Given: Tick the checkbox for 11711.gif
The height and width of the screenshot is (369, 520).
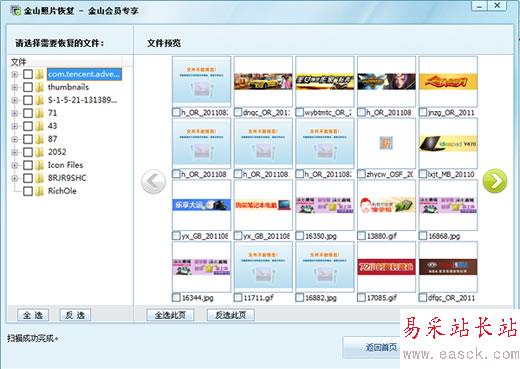Looking at the screenshot, I should 238,297.
